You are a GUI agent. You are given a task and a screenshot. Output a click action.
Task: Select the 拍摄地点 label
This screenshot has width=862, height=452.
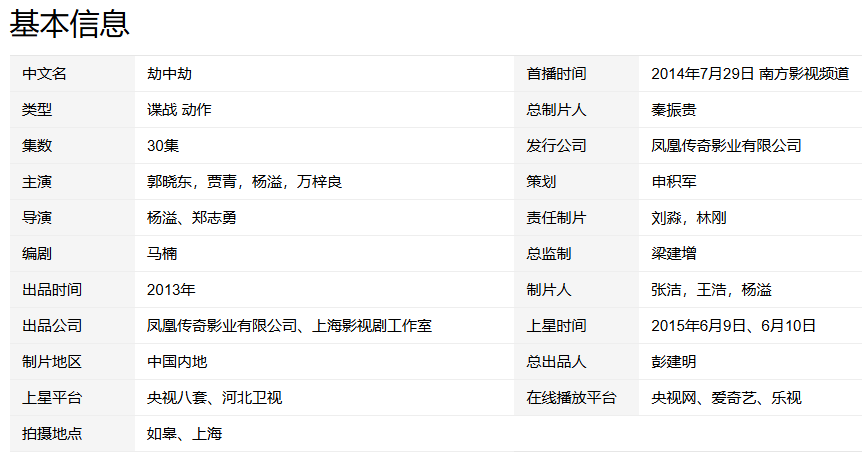pyautogui.click(x=52, y=434)
